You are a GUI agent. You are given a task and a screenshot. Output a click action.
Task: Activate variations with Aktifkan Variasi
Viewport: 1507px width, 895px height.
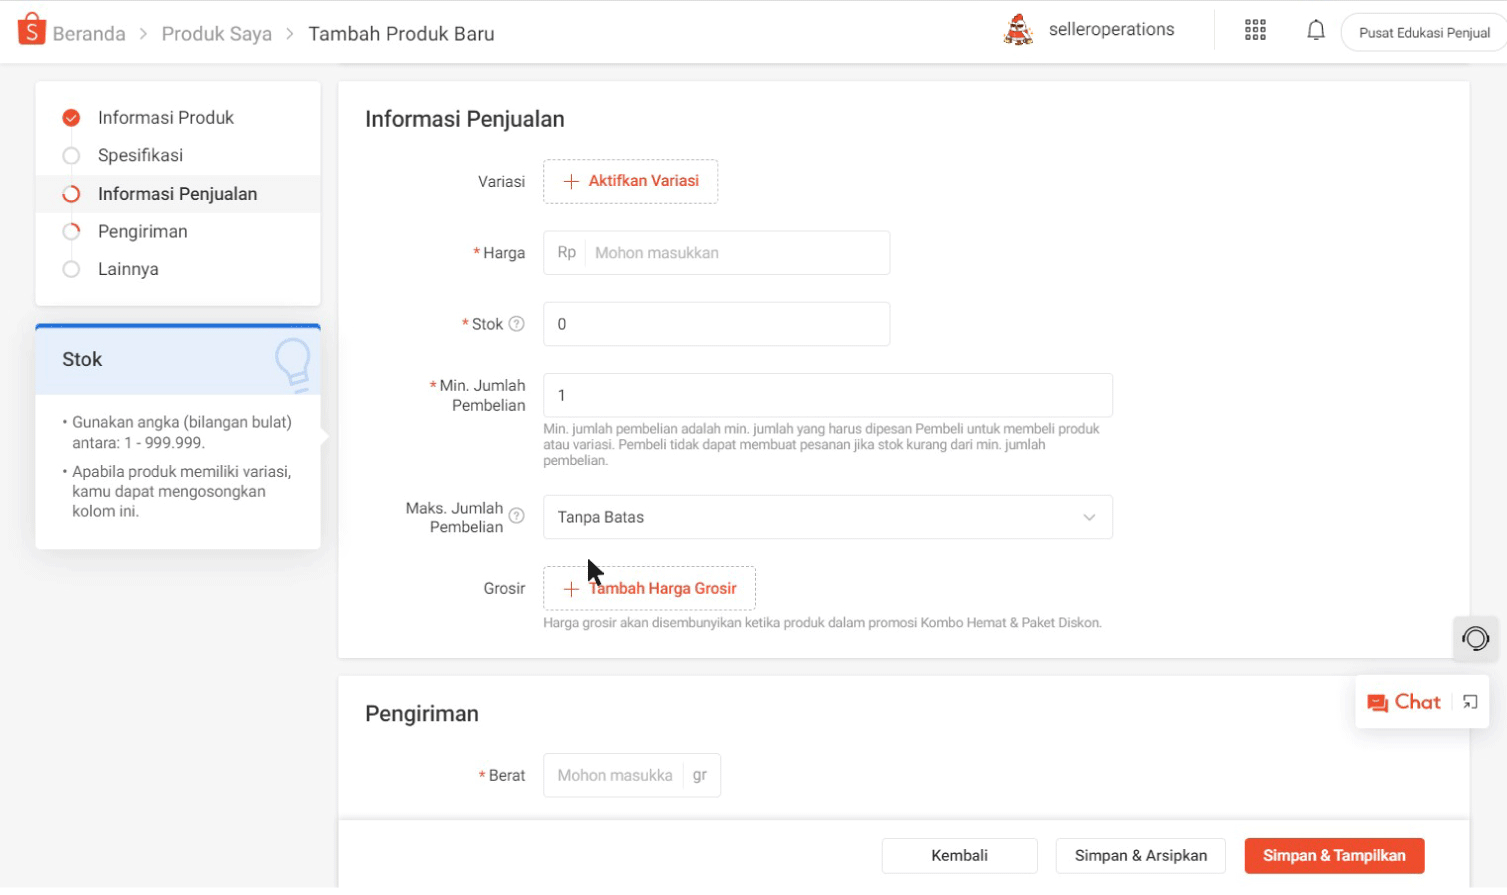(x=630, y=181)
